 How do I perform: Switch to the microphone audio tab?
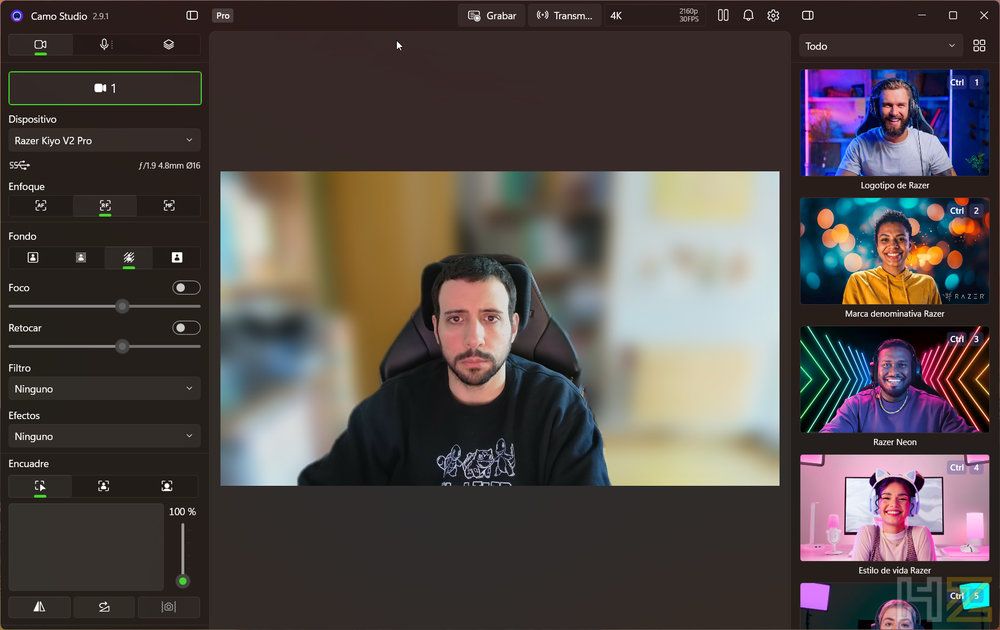point(105,45)
